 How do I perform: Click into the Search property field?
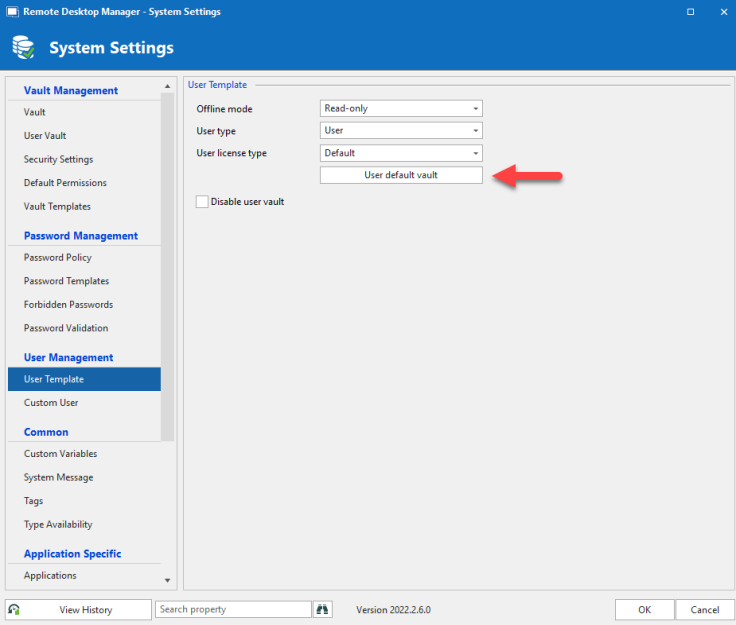coord(233,609)
